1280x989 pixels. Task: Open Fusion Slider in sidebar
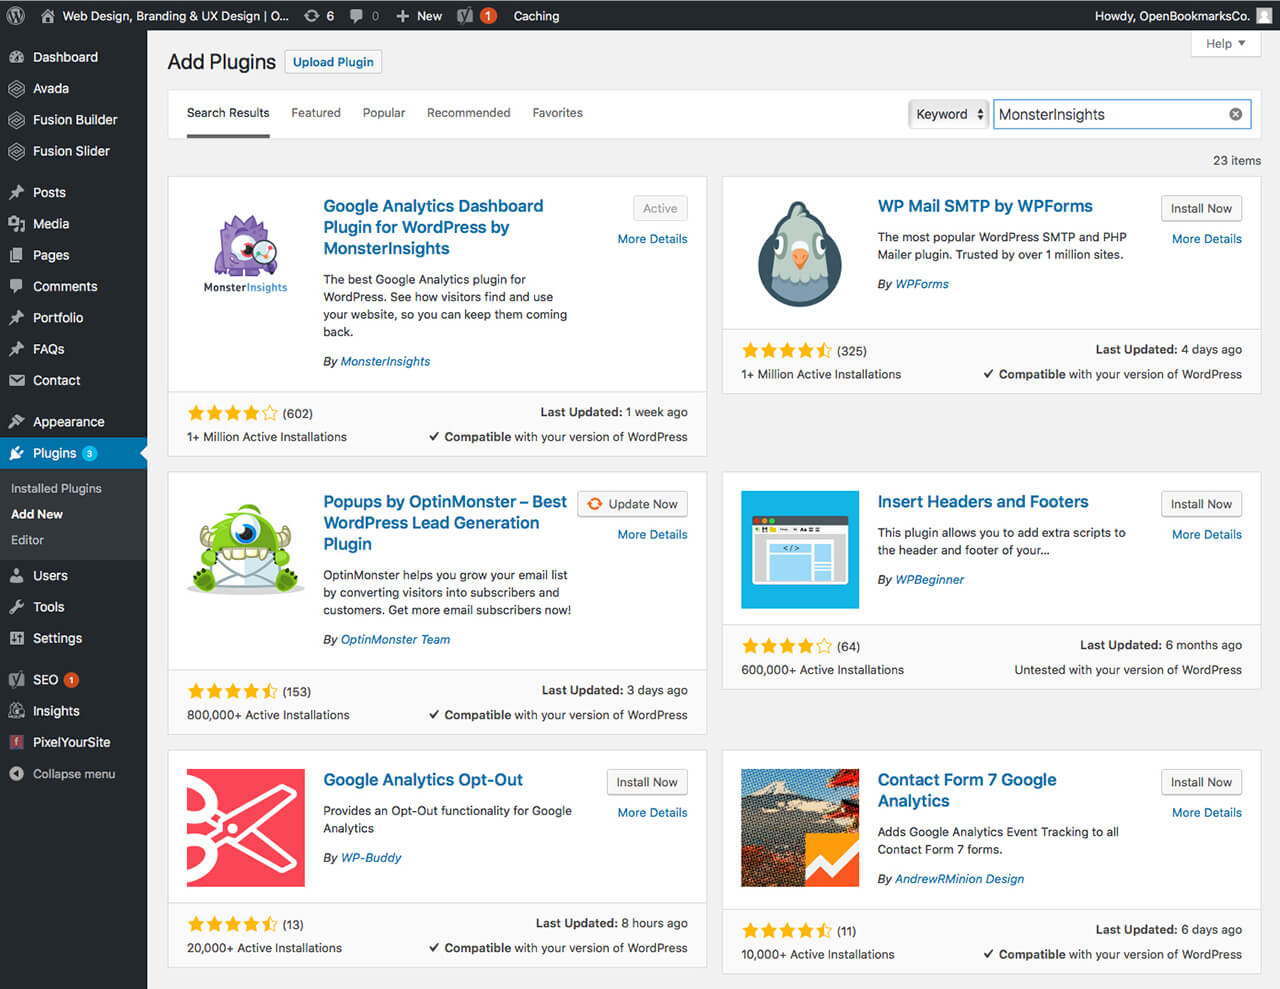pyautogui.click(x=73, y=151)
